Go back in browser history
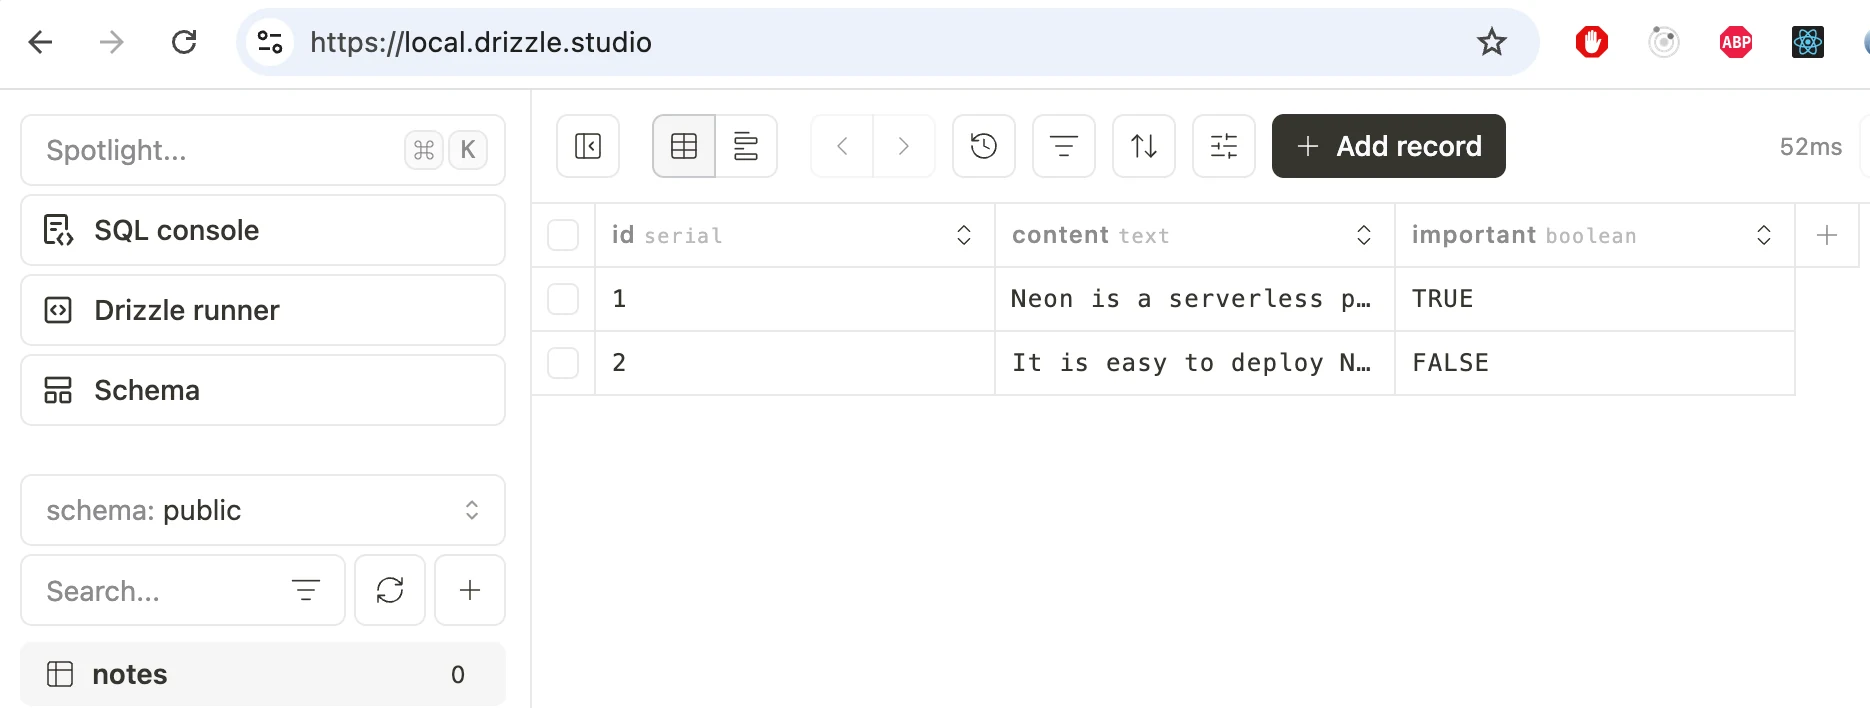 (x=41, y=42)
